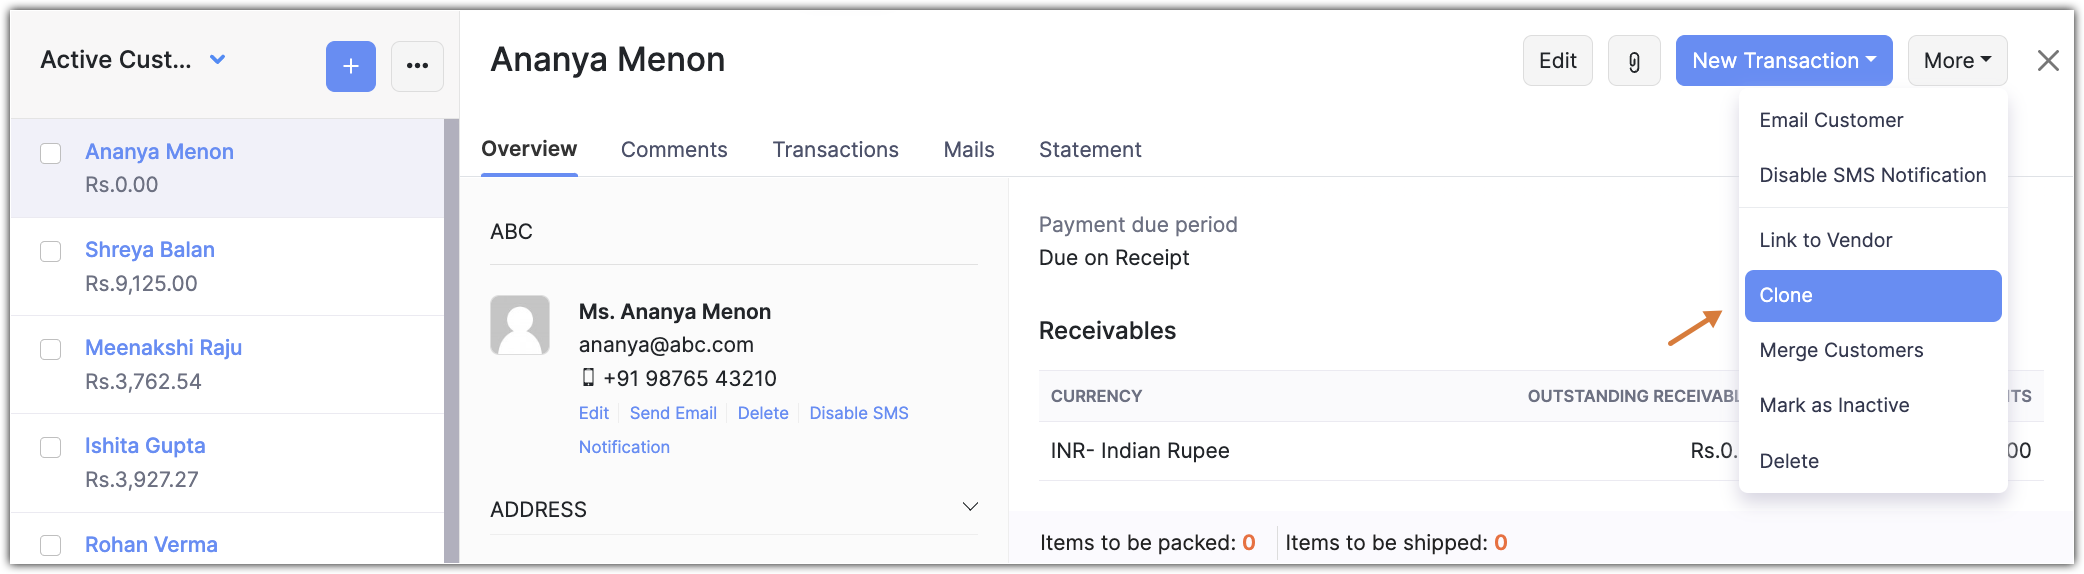Expand the New Transaction dropdown
Viewport: 2084px width, 574px height.
tap(1783, 61)
